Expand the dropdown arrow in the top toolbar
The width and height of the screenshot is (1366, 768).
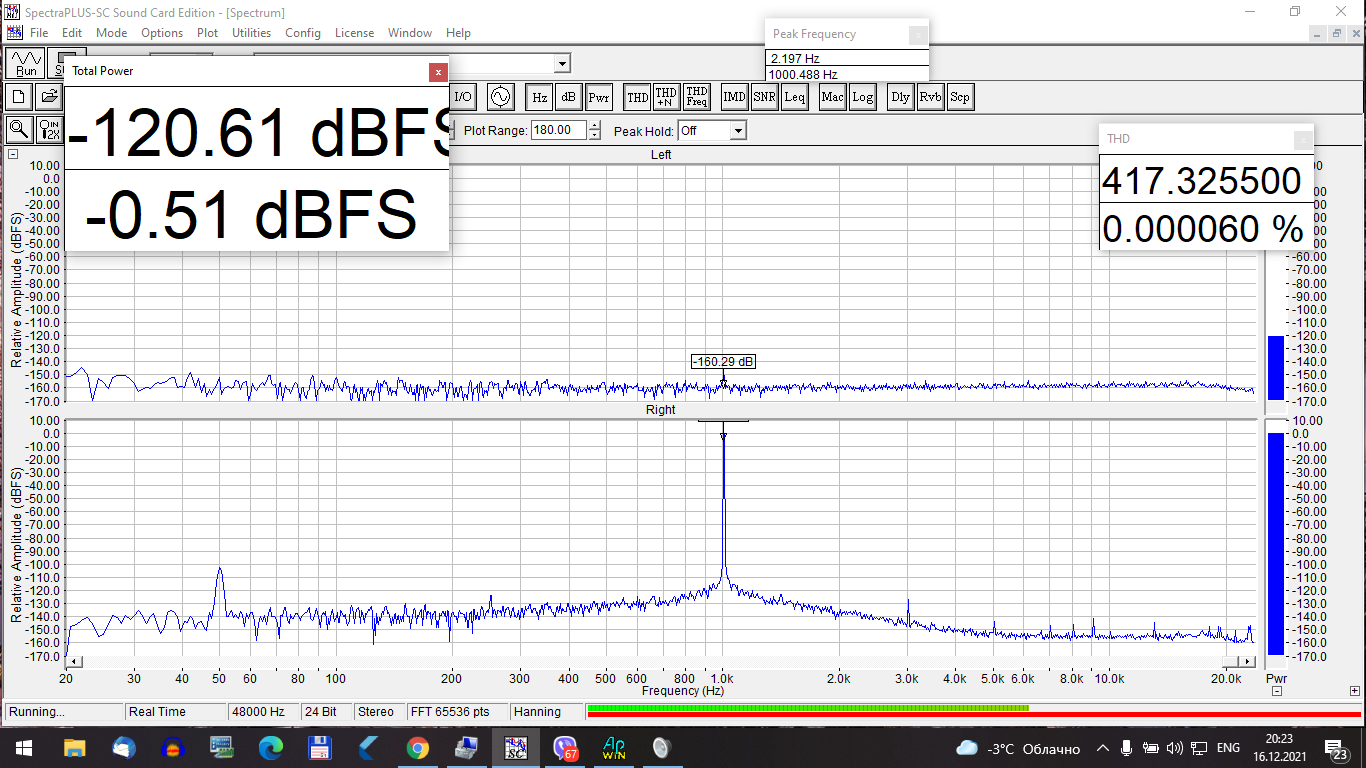[562, 64]
